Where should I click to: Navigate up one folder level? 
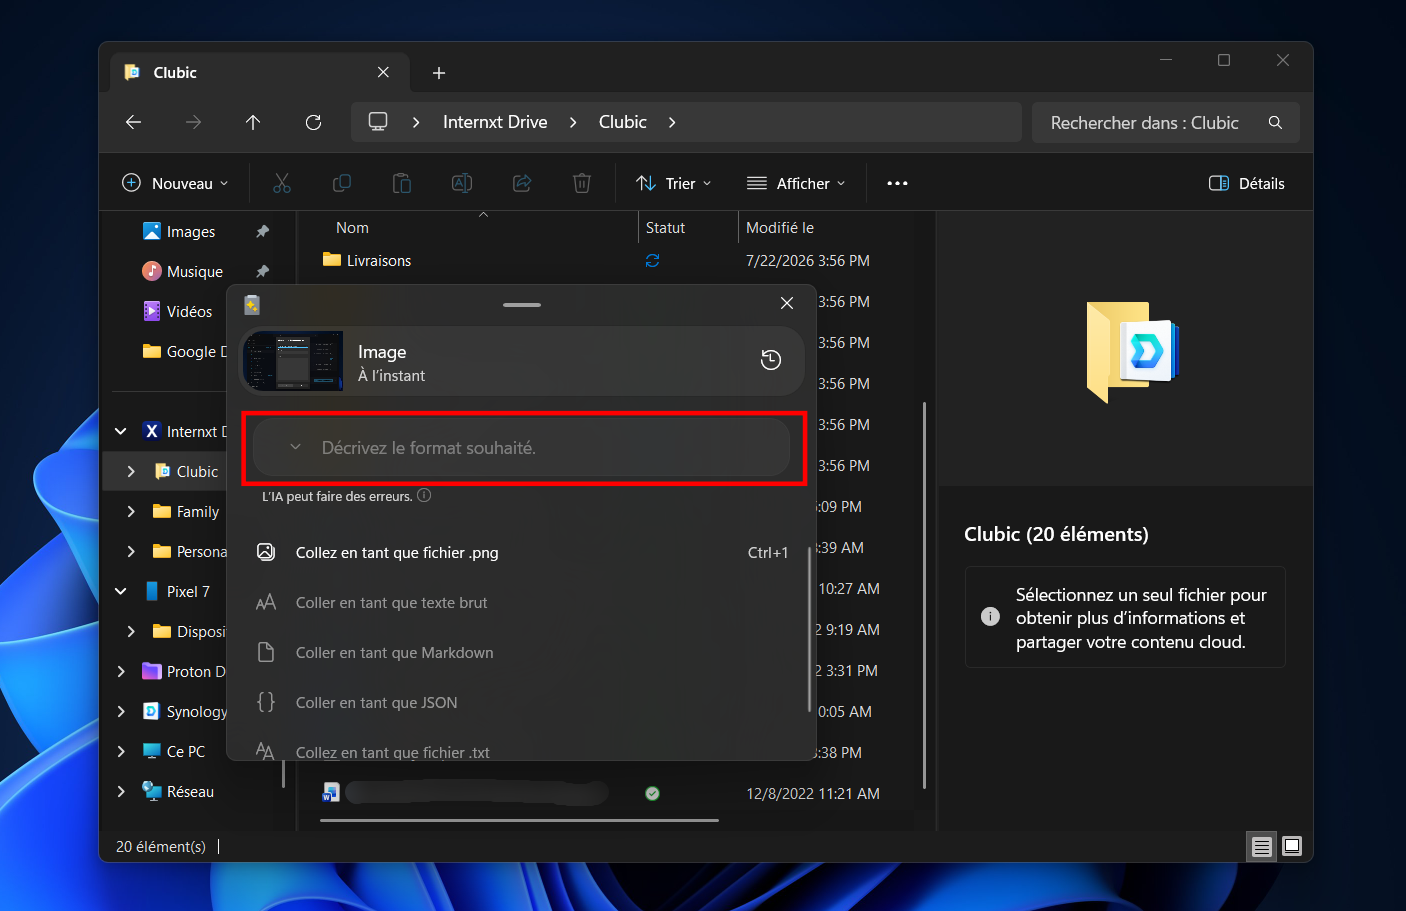[x=253, y=122]
